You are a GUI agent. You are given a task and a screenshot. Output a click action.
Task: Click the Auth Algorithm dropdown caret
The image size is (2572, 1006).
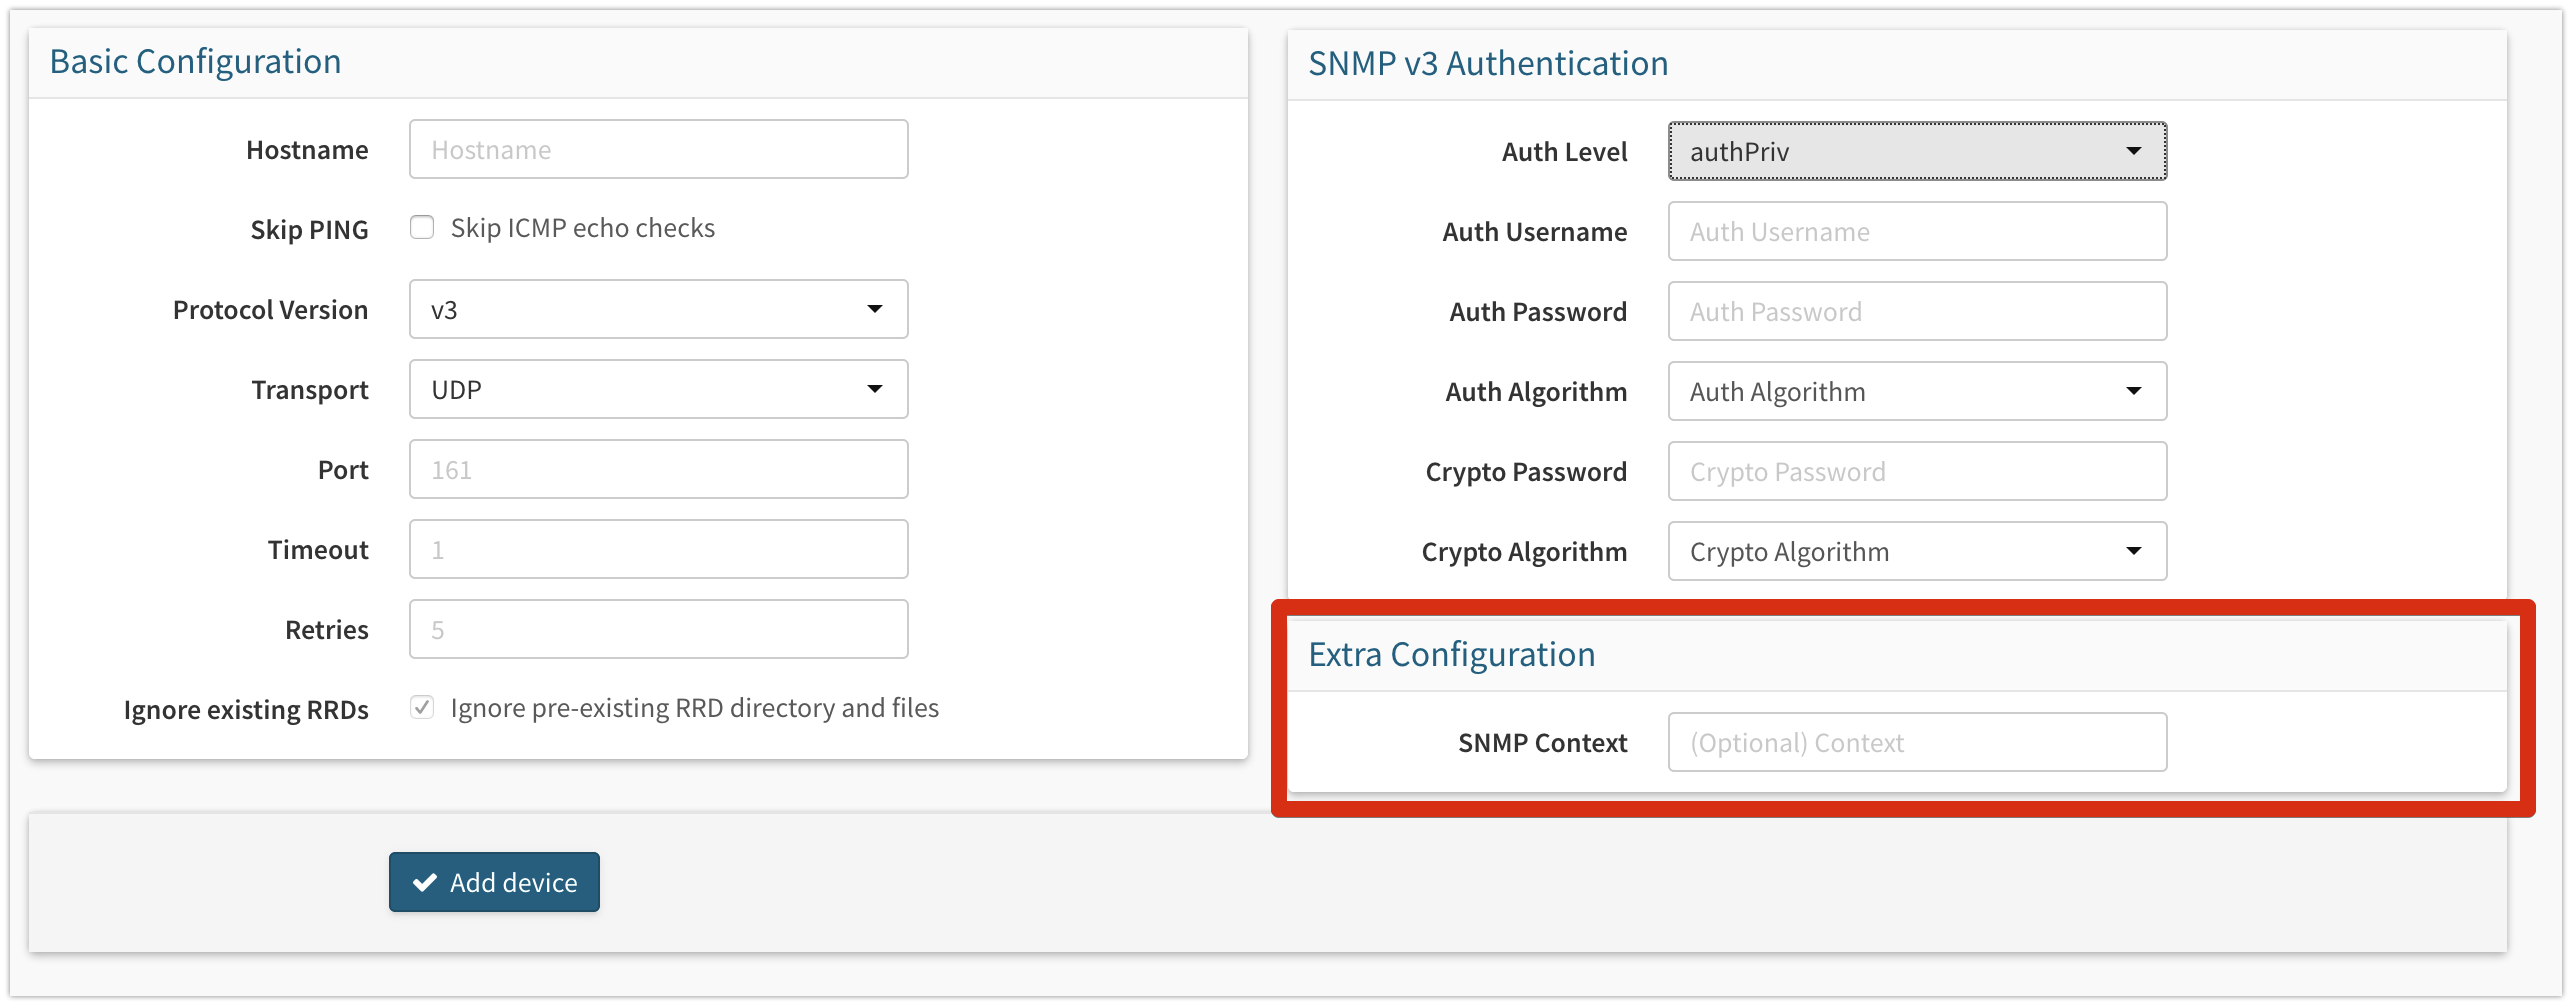click(x=2134, y=391)
